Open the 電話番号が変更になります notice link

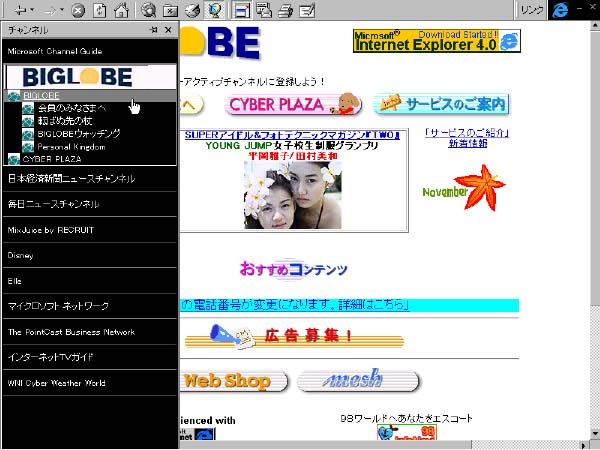coord(295,305)
